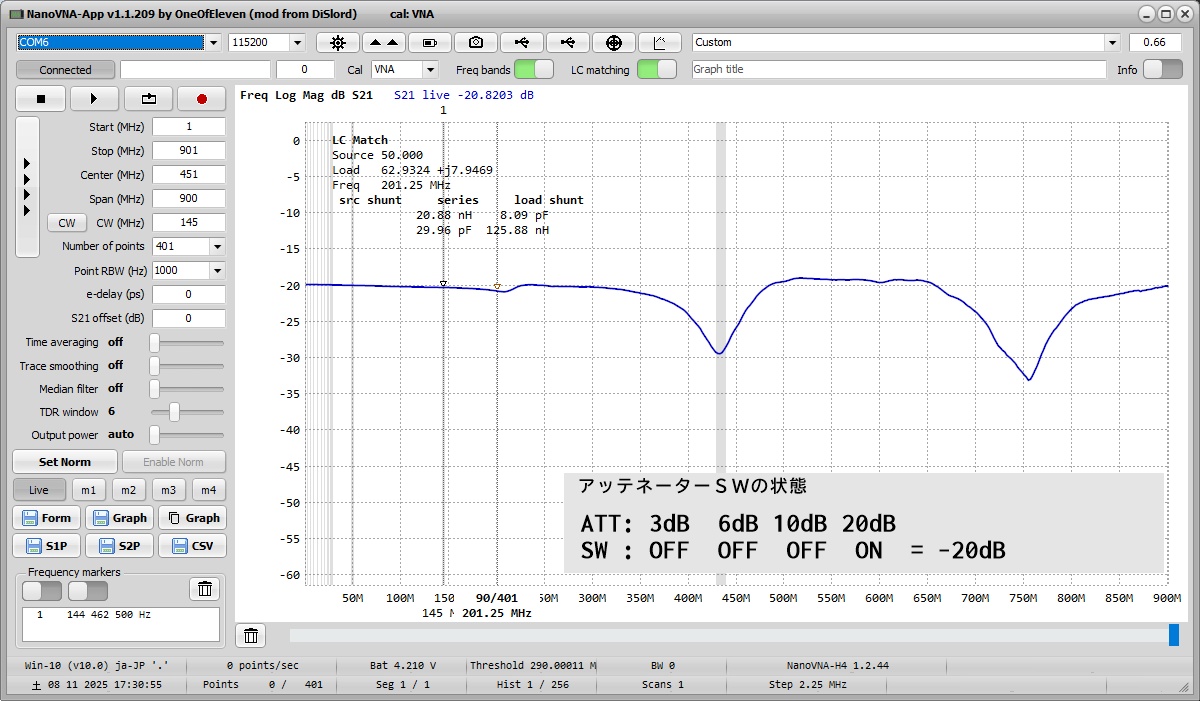Click the crosshair target toolbar icon
Viewport: 1200px width, 701px height.
(614, 42)
